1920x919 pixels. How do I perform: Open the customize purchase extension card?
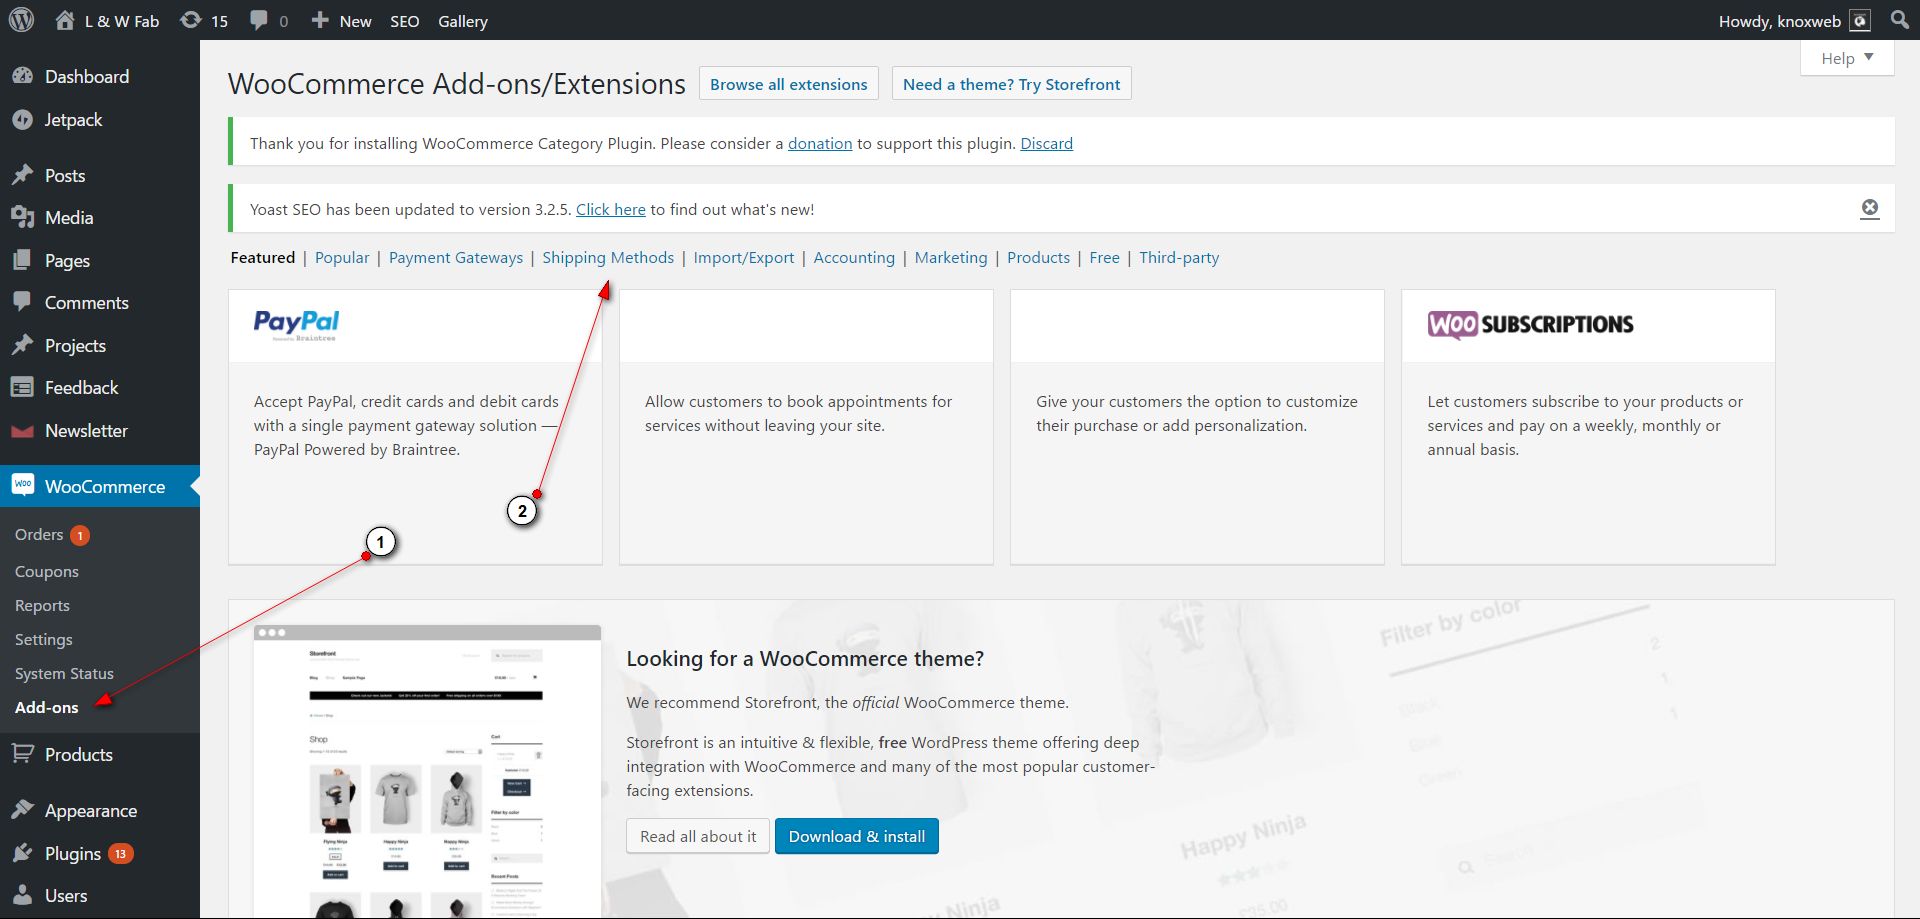1197,427
